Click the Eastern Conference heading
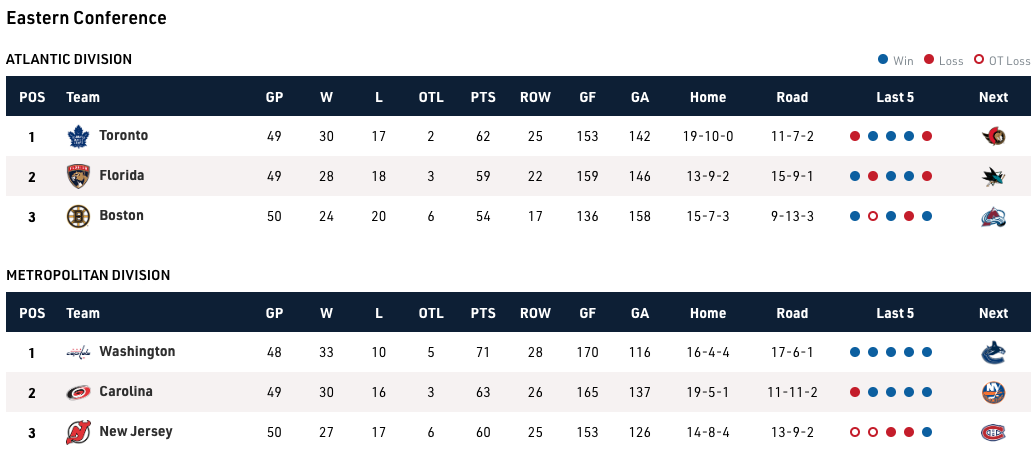The height and width of the screenshot is (475, 1035). pyautogui.click(x=87, y=18)
